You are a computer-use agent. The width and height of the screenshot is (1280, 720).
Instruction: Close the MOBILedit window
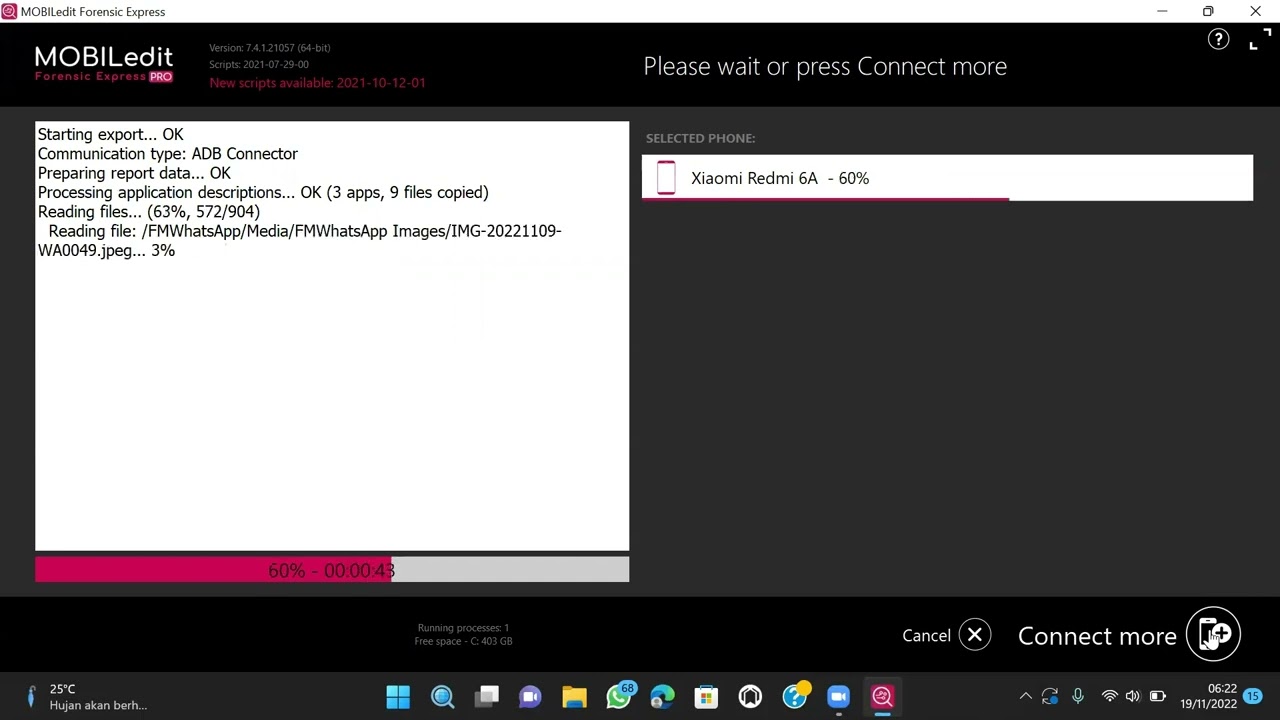pyautogui.click(x=1255, y=11)
